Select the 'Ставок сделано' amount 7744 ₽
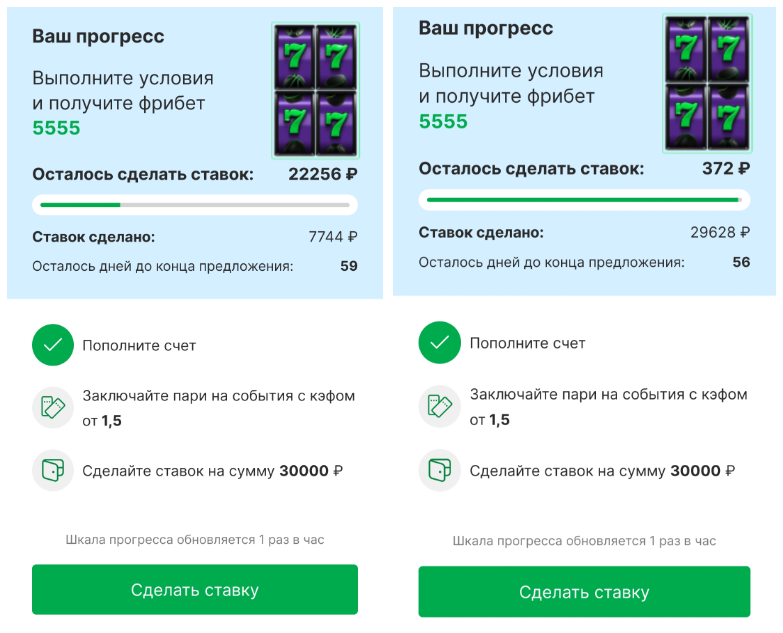The width and height of the screenshot is (783, 633). click(332, 237)
